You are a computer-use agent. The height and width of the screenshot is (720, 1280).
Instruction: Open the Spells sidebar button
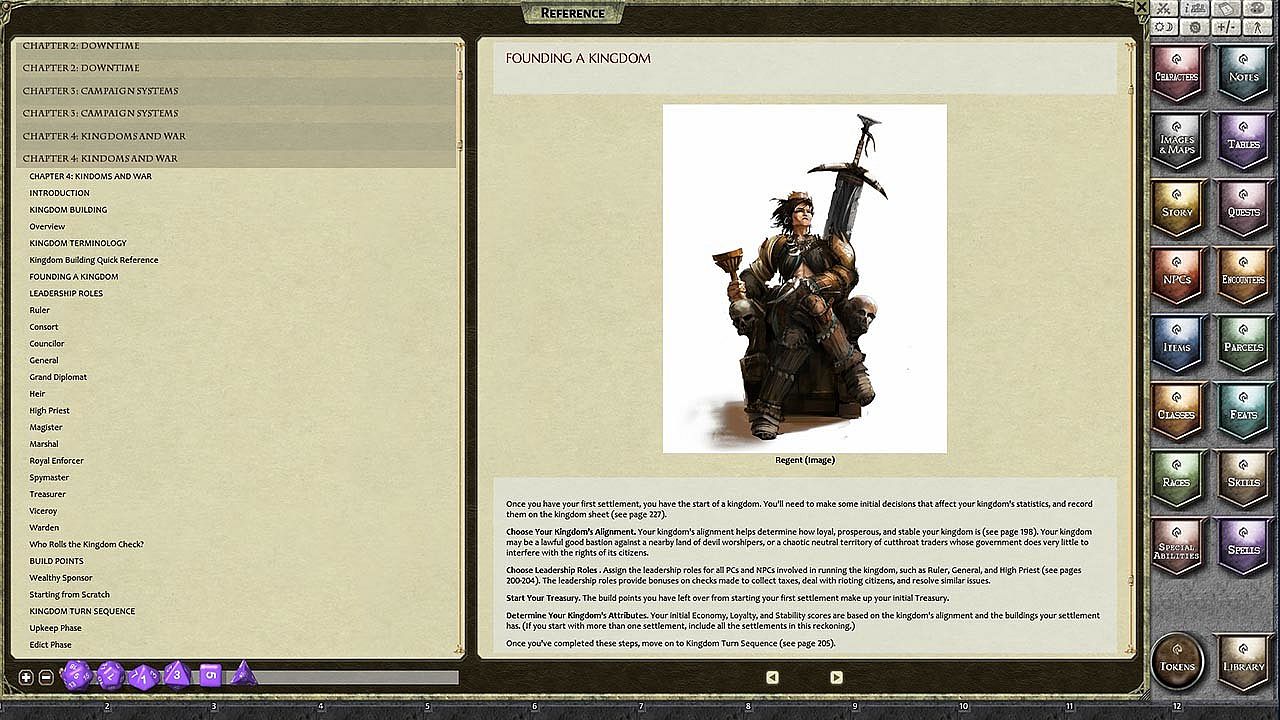coord(1244,546)
